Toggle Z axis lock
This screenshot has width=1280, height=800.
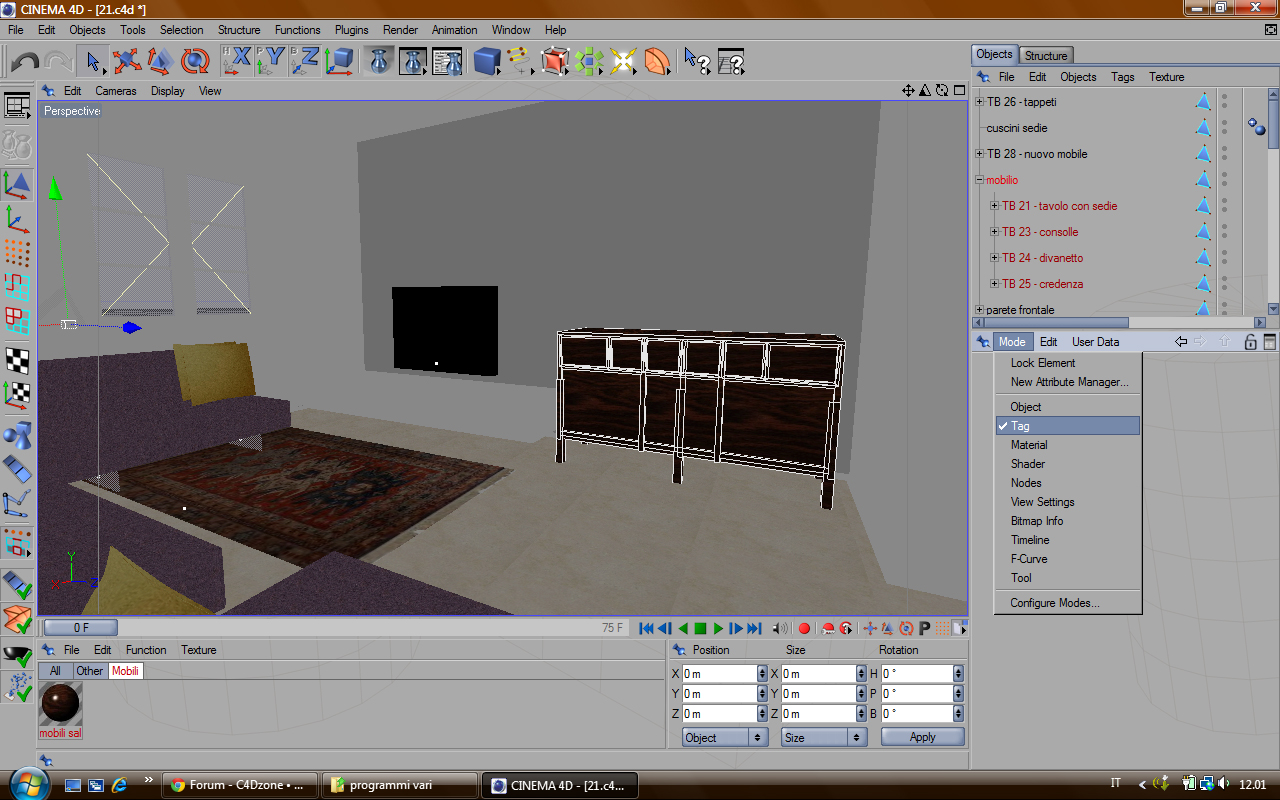(x=305, y=62)
